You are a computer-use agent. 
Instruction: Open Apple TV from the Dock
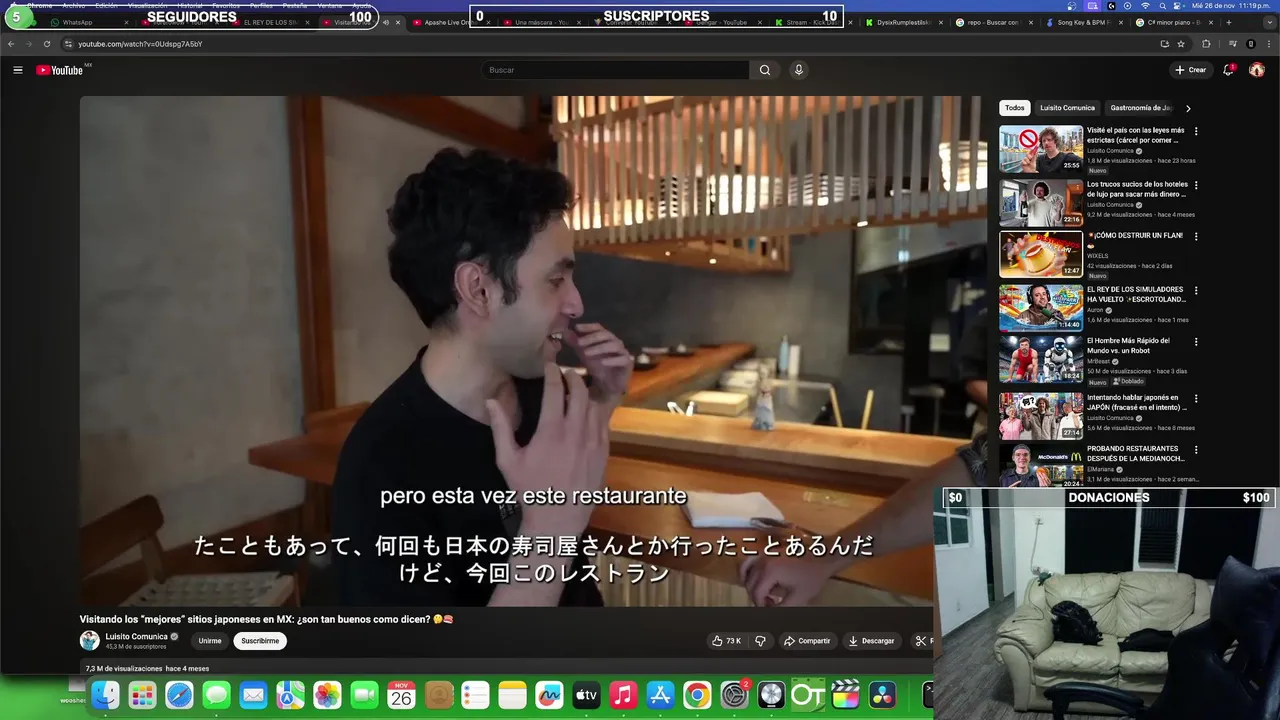click(586, 695)
